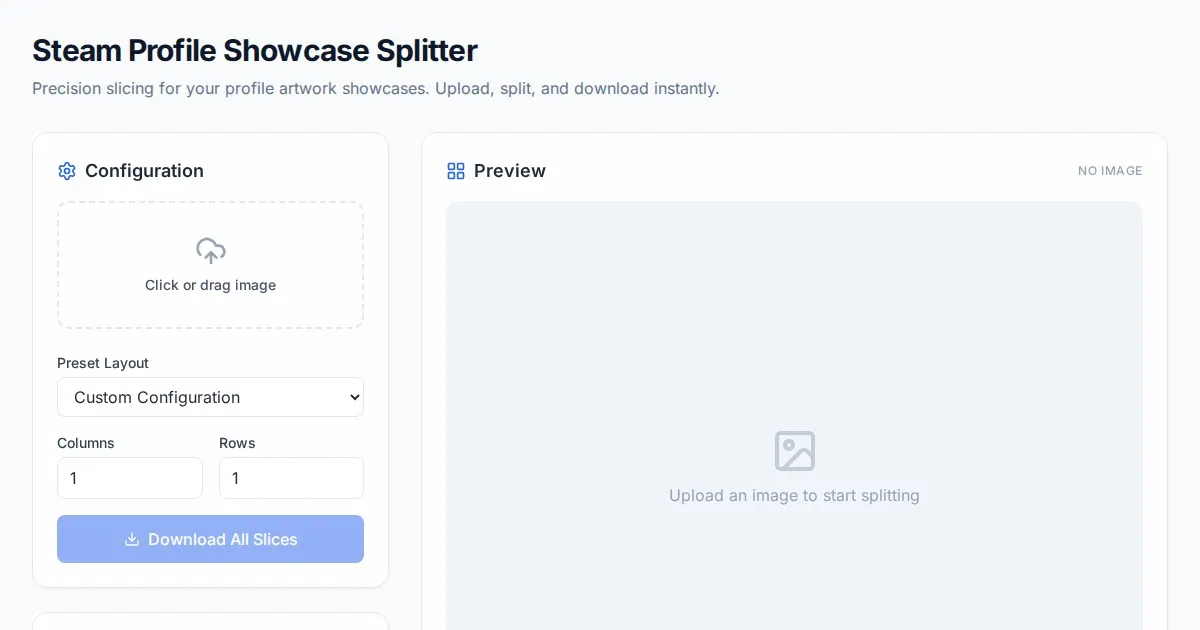
Task: Click the "Precision slicing" subtitle text
Action: click(375, 88)
